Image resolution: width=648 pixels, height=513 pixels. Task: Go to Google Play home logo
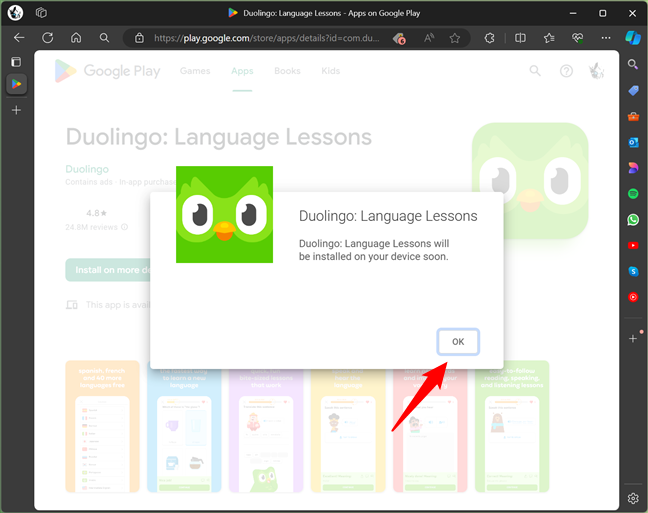point(107,71)
